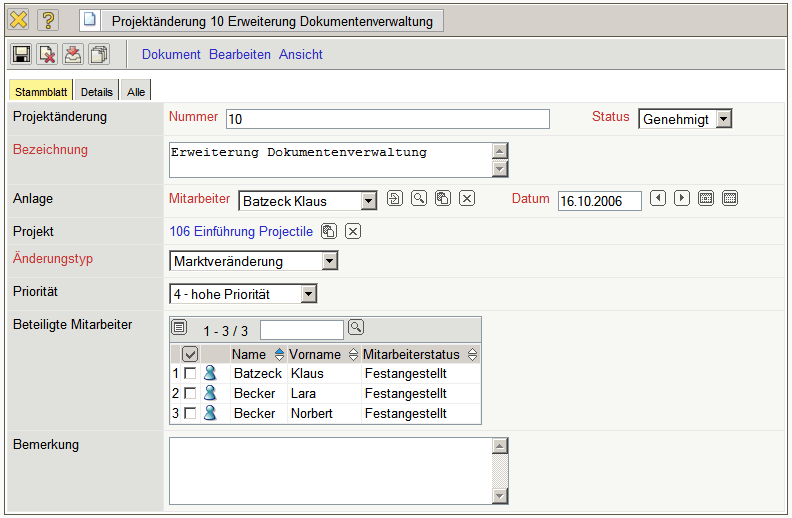Click the save floppy disk icon
792x518 pixels.
21,54
